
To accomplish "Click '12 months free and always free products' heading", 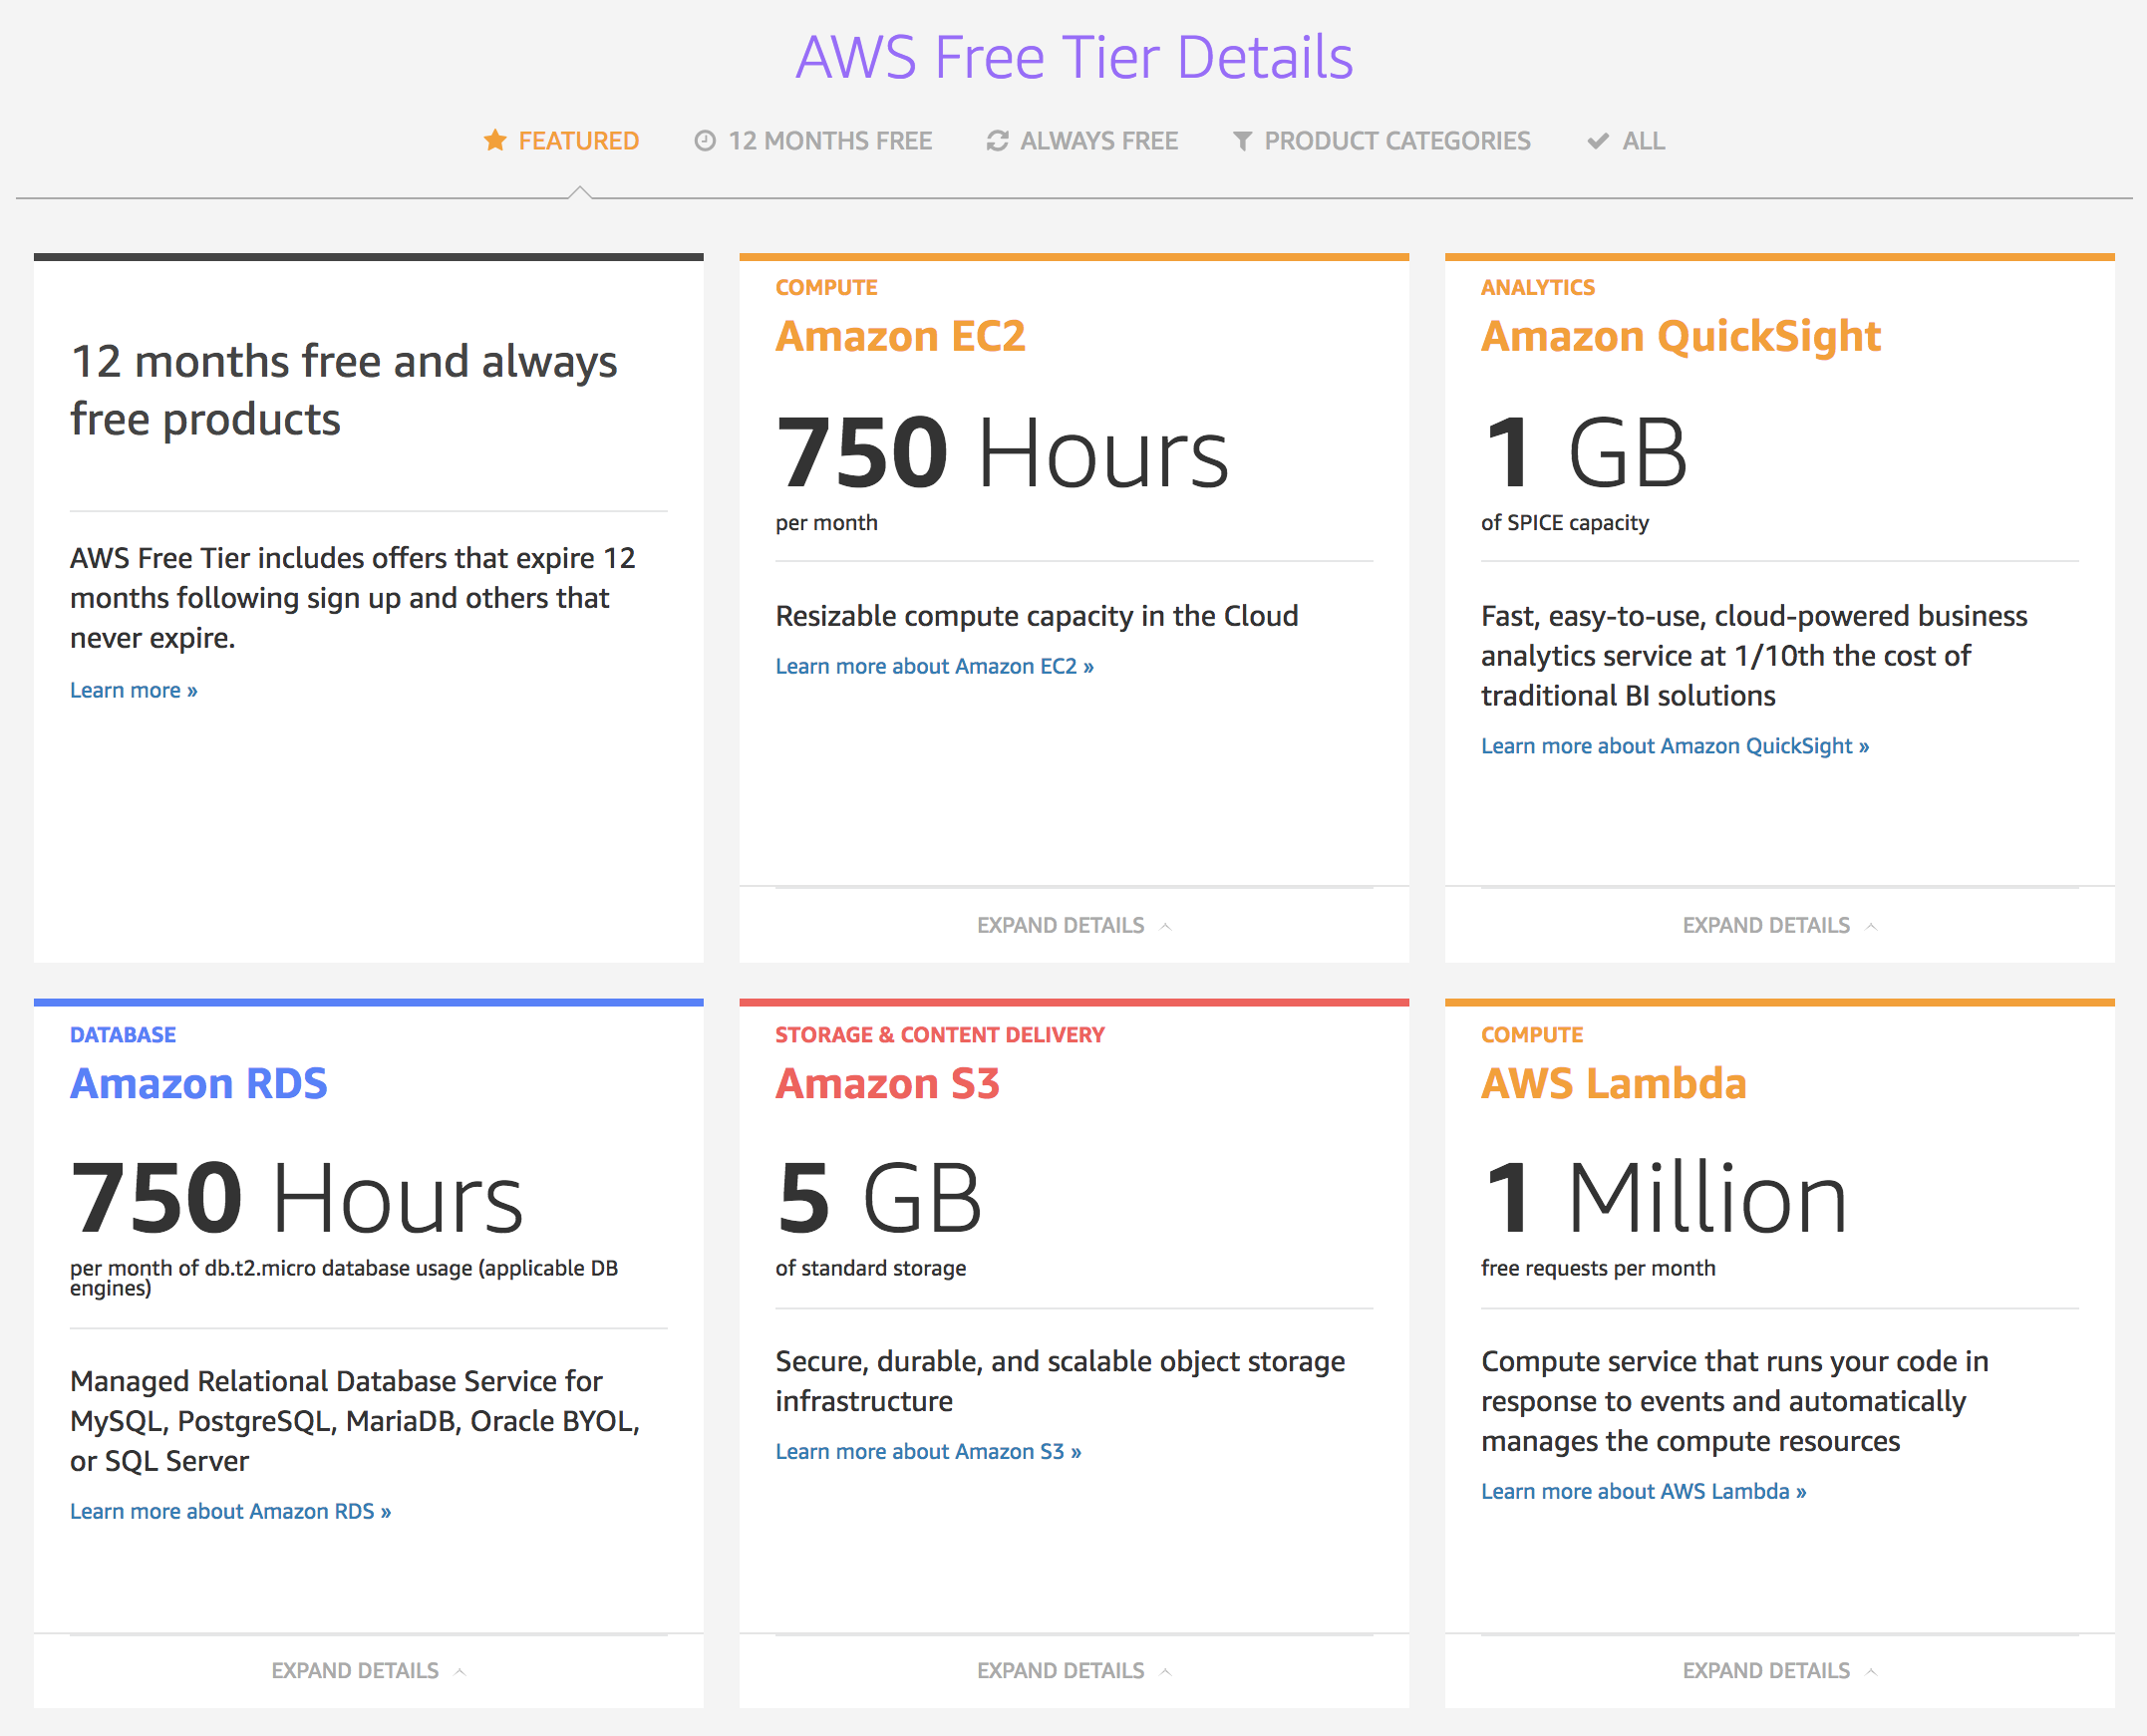I will 343,390.
